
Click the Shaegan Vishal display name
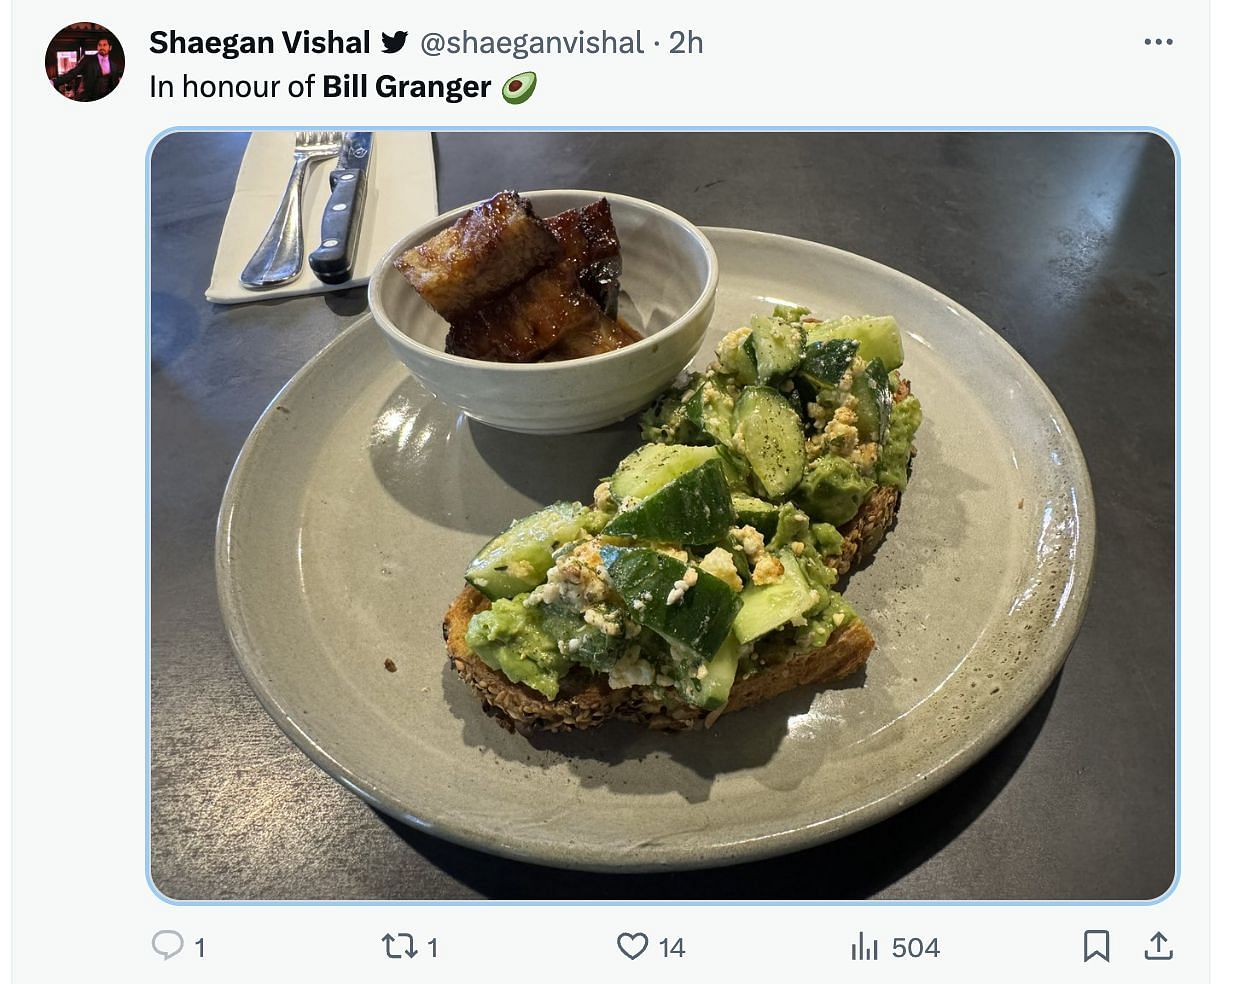point(260,42)
